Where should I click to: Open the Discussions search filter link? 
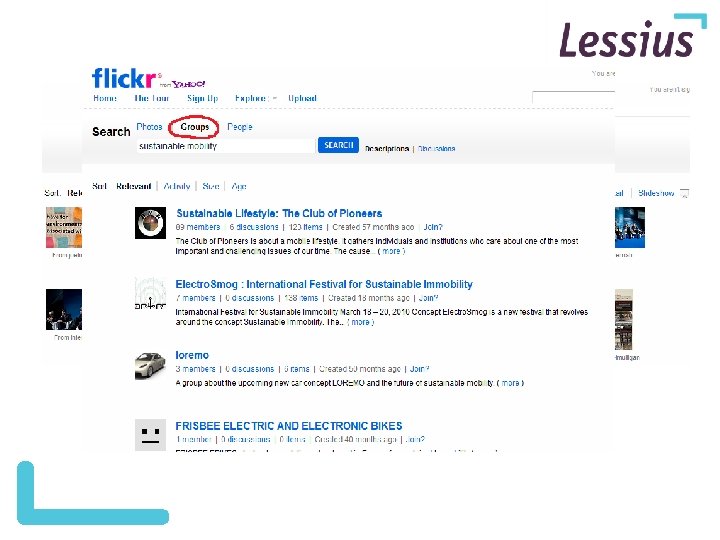click(x=437, y=149)
